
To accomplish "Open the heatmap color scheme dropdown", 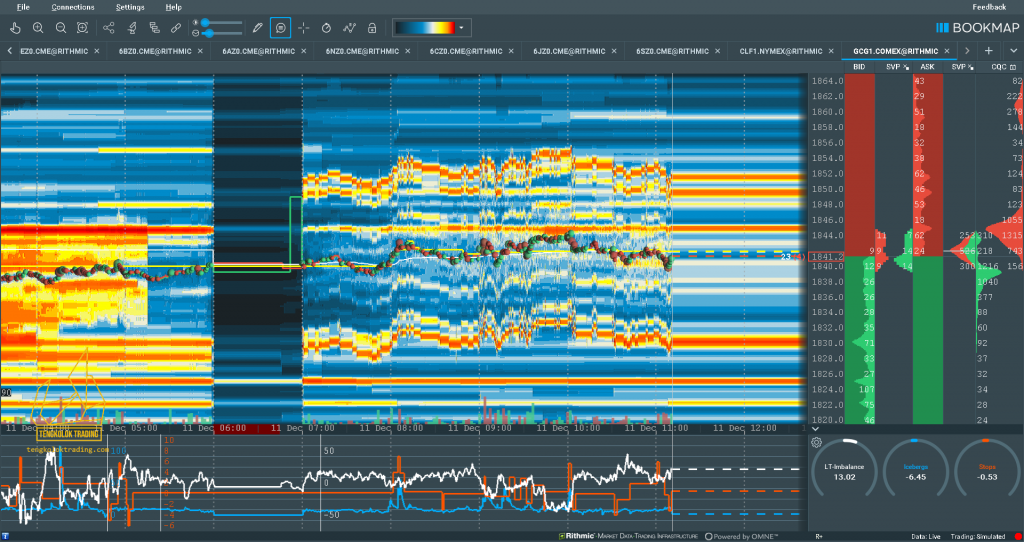I will pyautogui.click(x=462, y=28).
